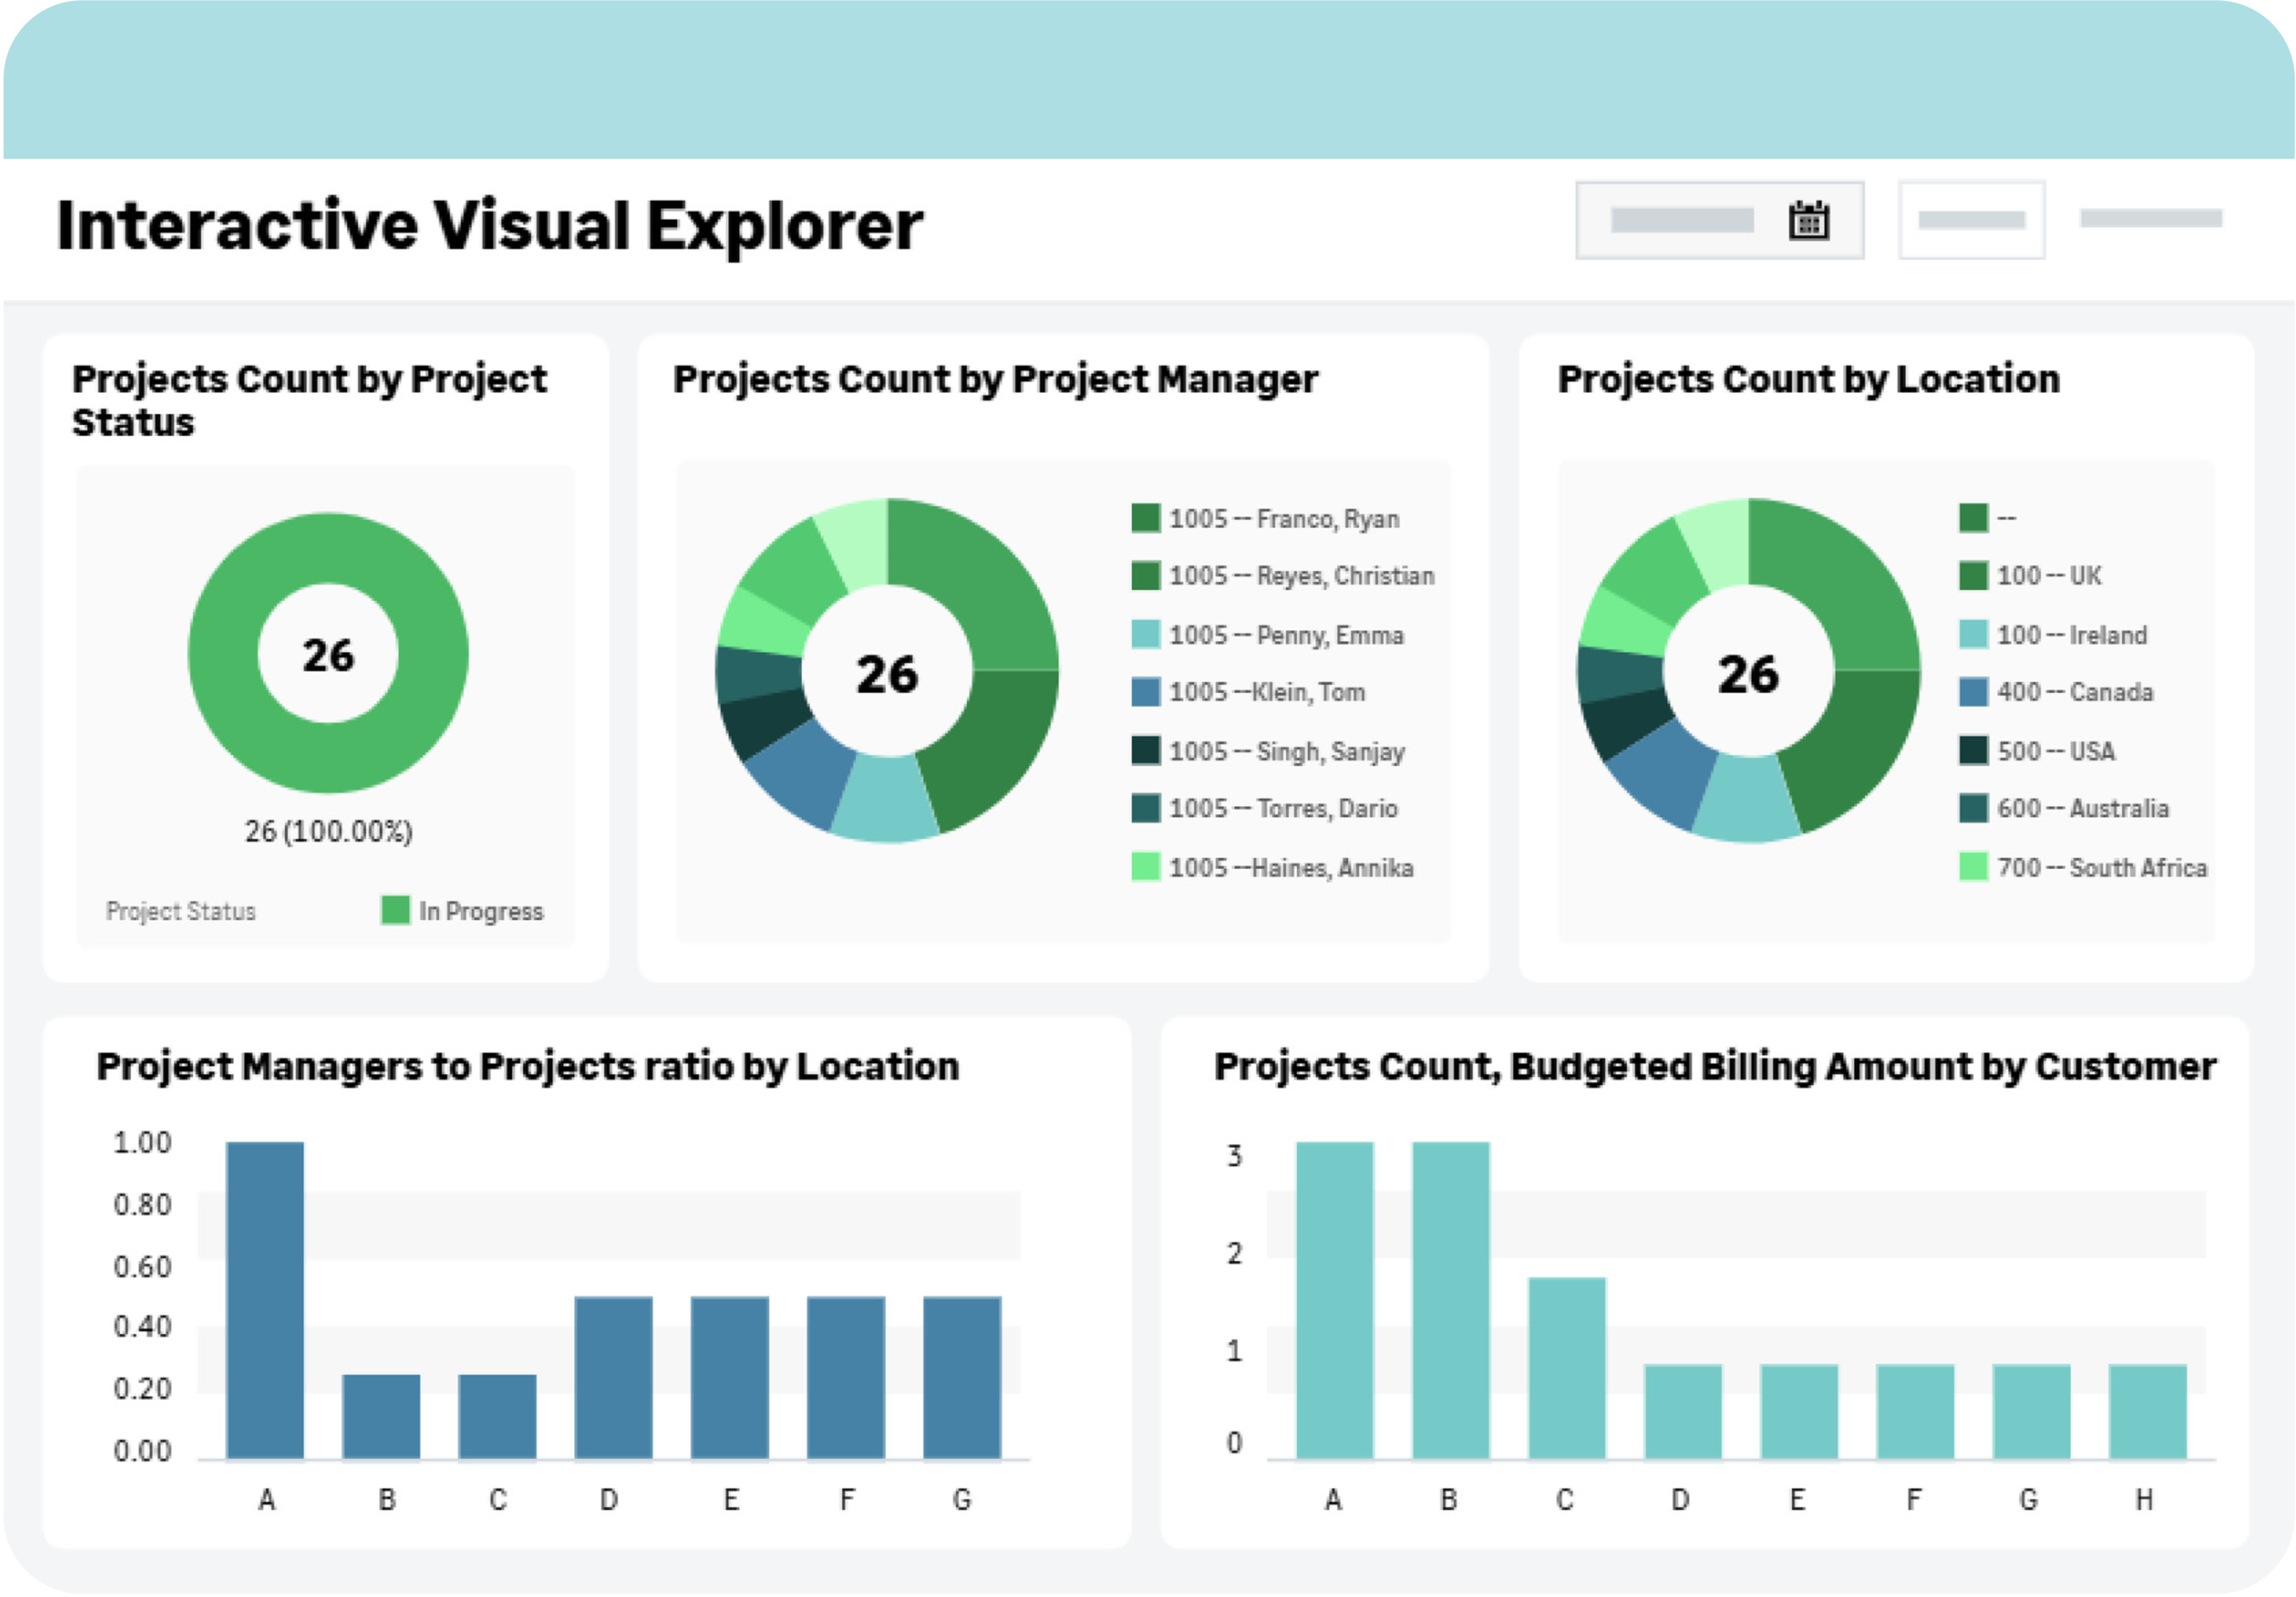Click the 'Projects Count by Project Manager' title
Image resolution: width=2296 pixels, height=1597 pixels.
995,380
